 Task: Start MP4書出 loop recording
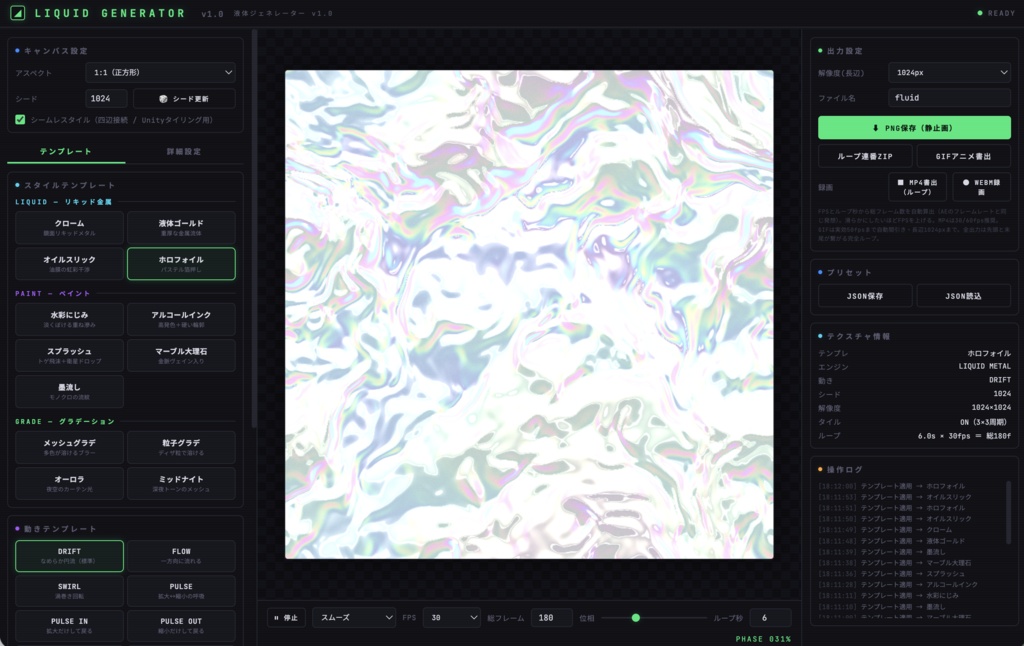pyautogui.click(x=918, y=187)
